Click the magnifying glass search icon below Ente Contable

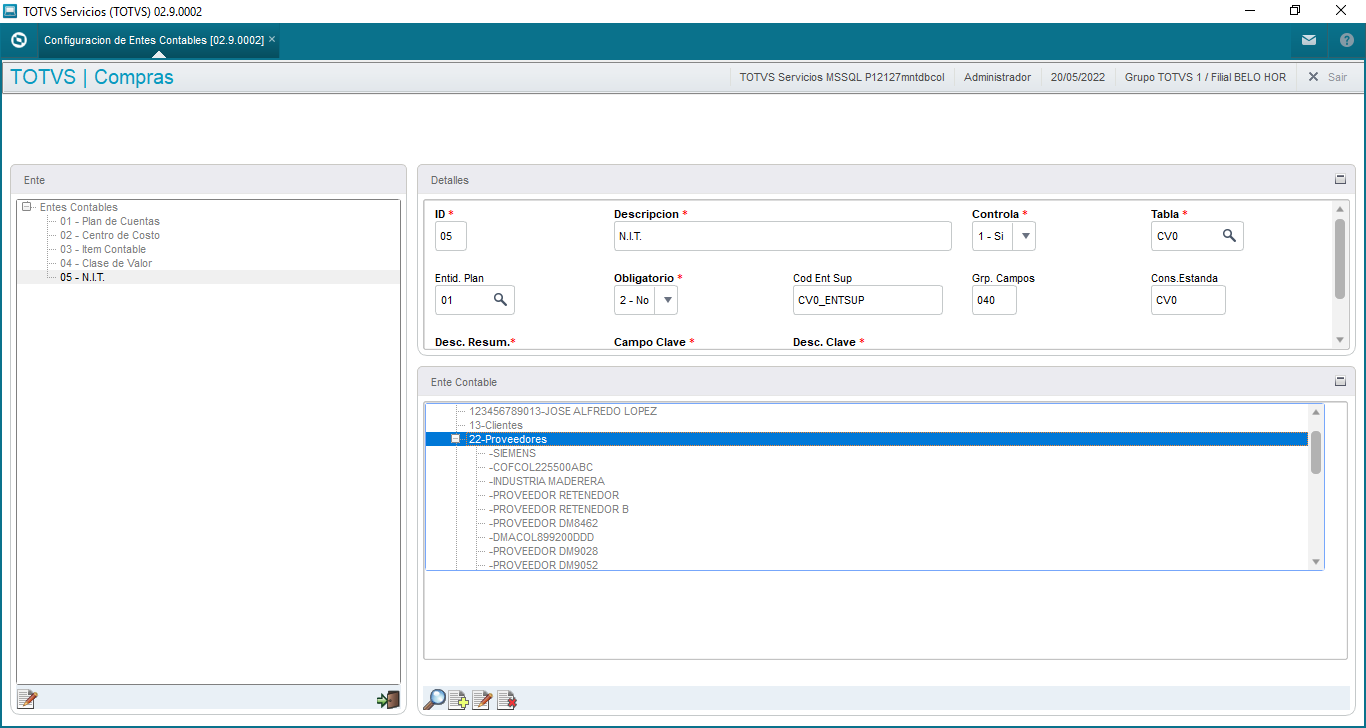(435, 700)
